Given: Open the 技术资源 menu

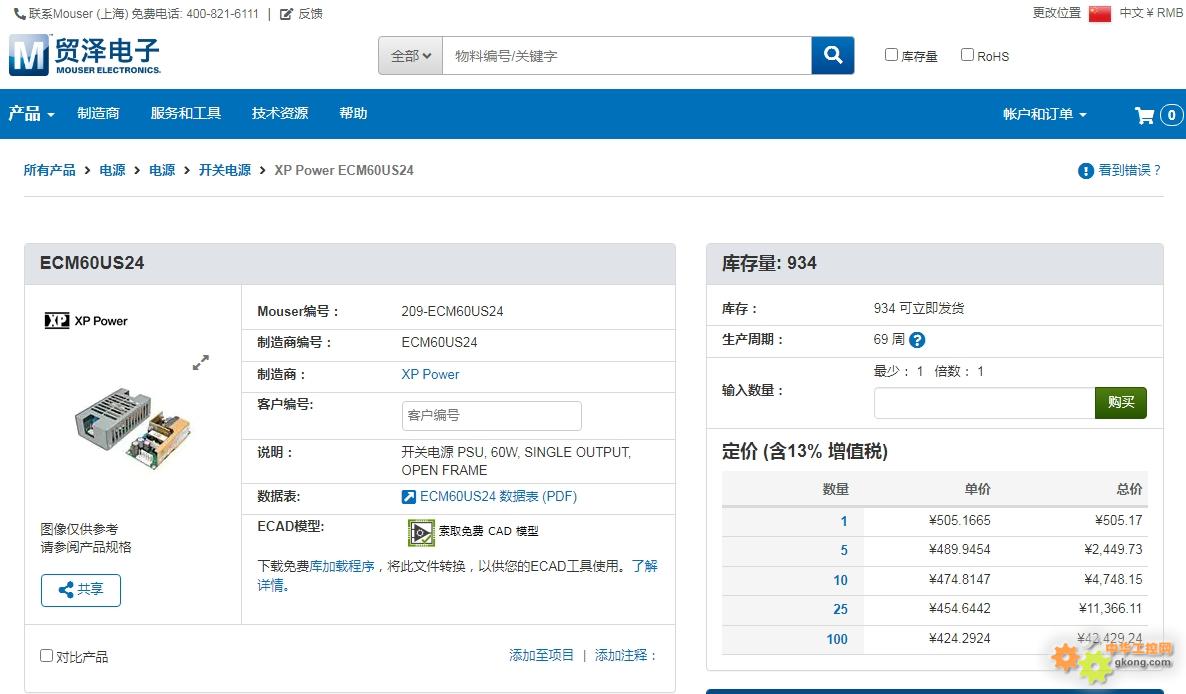Looking at the screenshot, I should point(280,113).
